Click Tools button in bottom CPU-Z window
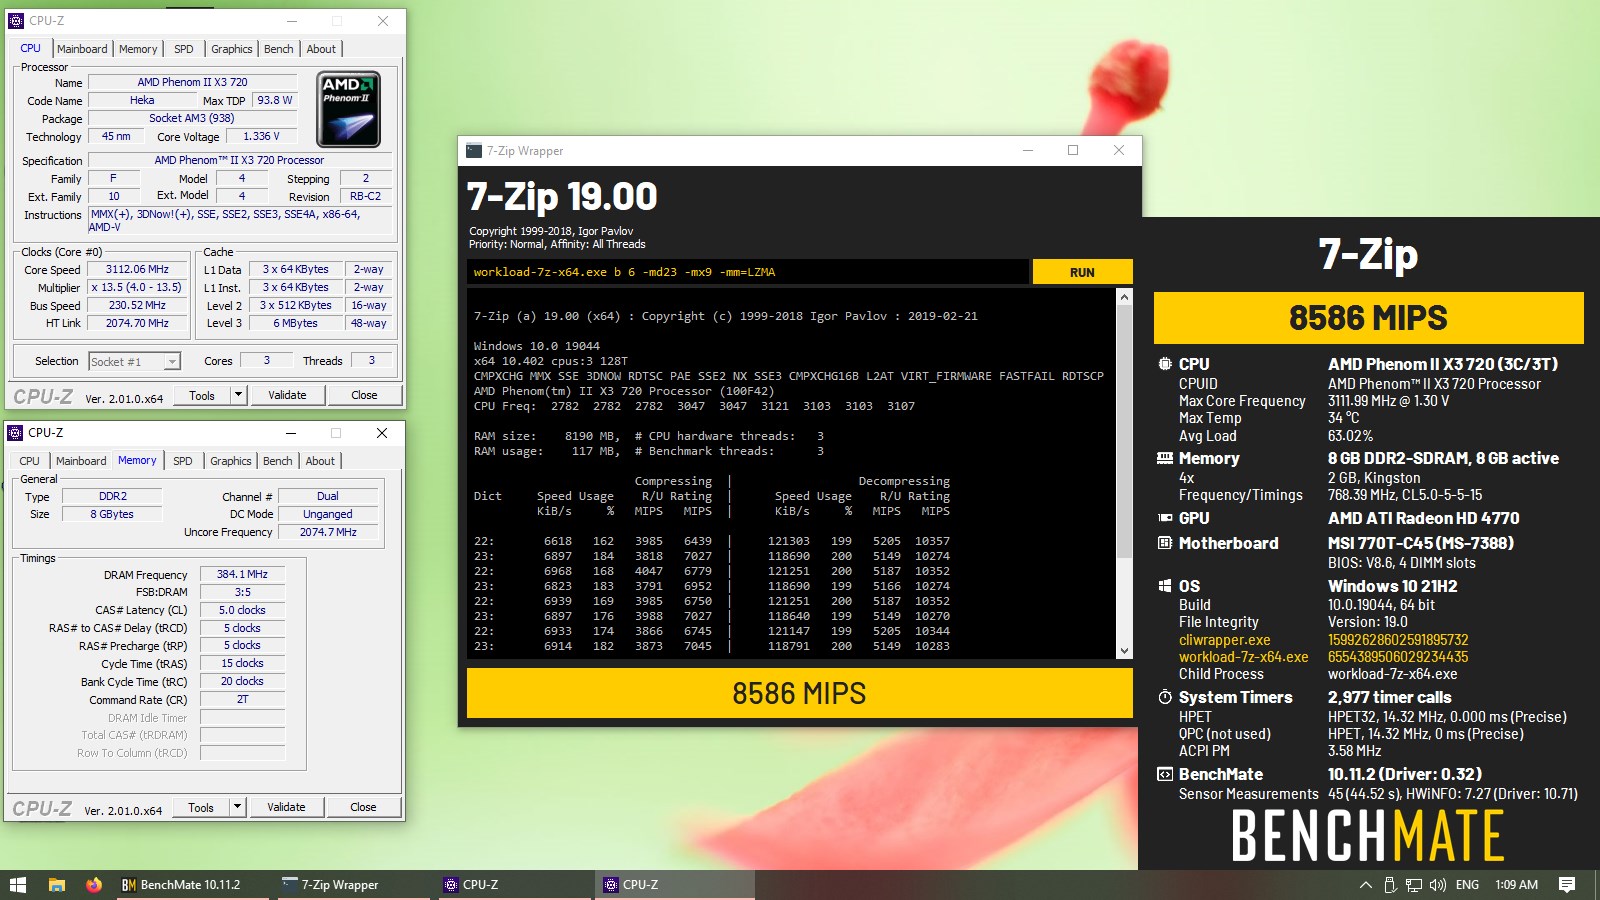This screenshot has width=1600, height=900. 201,807
